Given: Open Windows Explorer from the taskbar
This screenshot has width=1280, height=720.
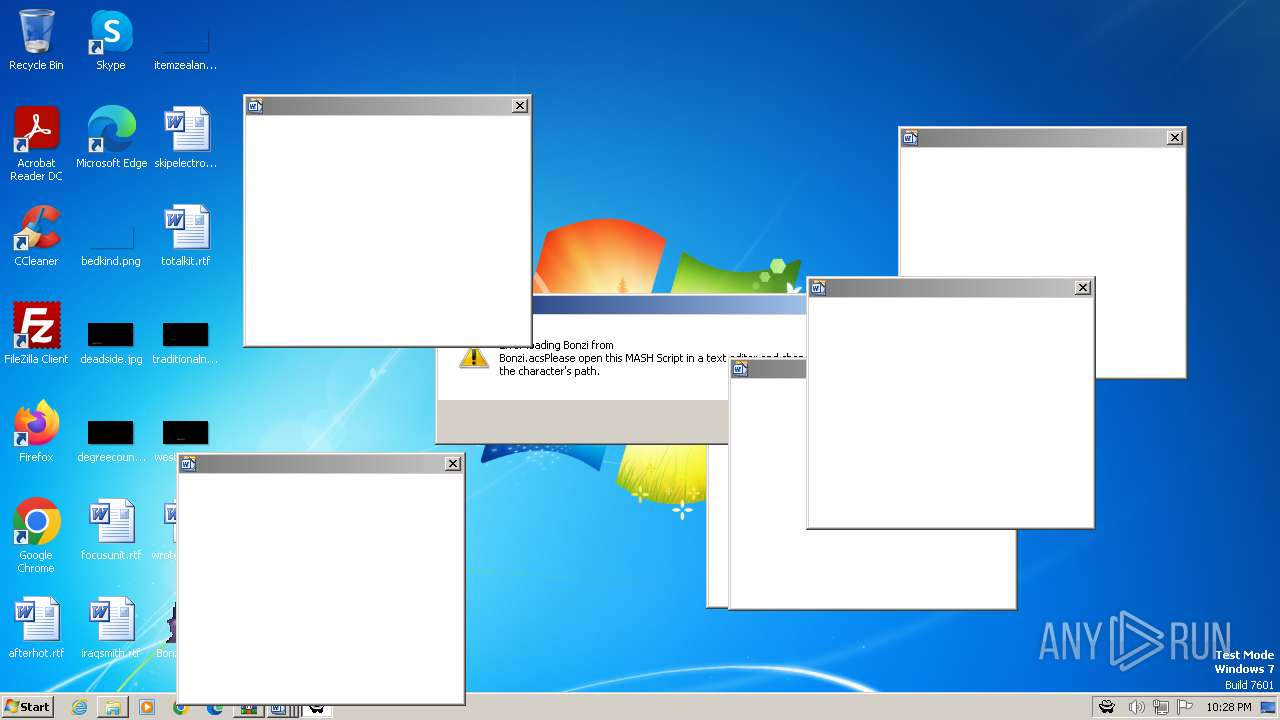Looking at the screenshot, I should pos(113,707).
